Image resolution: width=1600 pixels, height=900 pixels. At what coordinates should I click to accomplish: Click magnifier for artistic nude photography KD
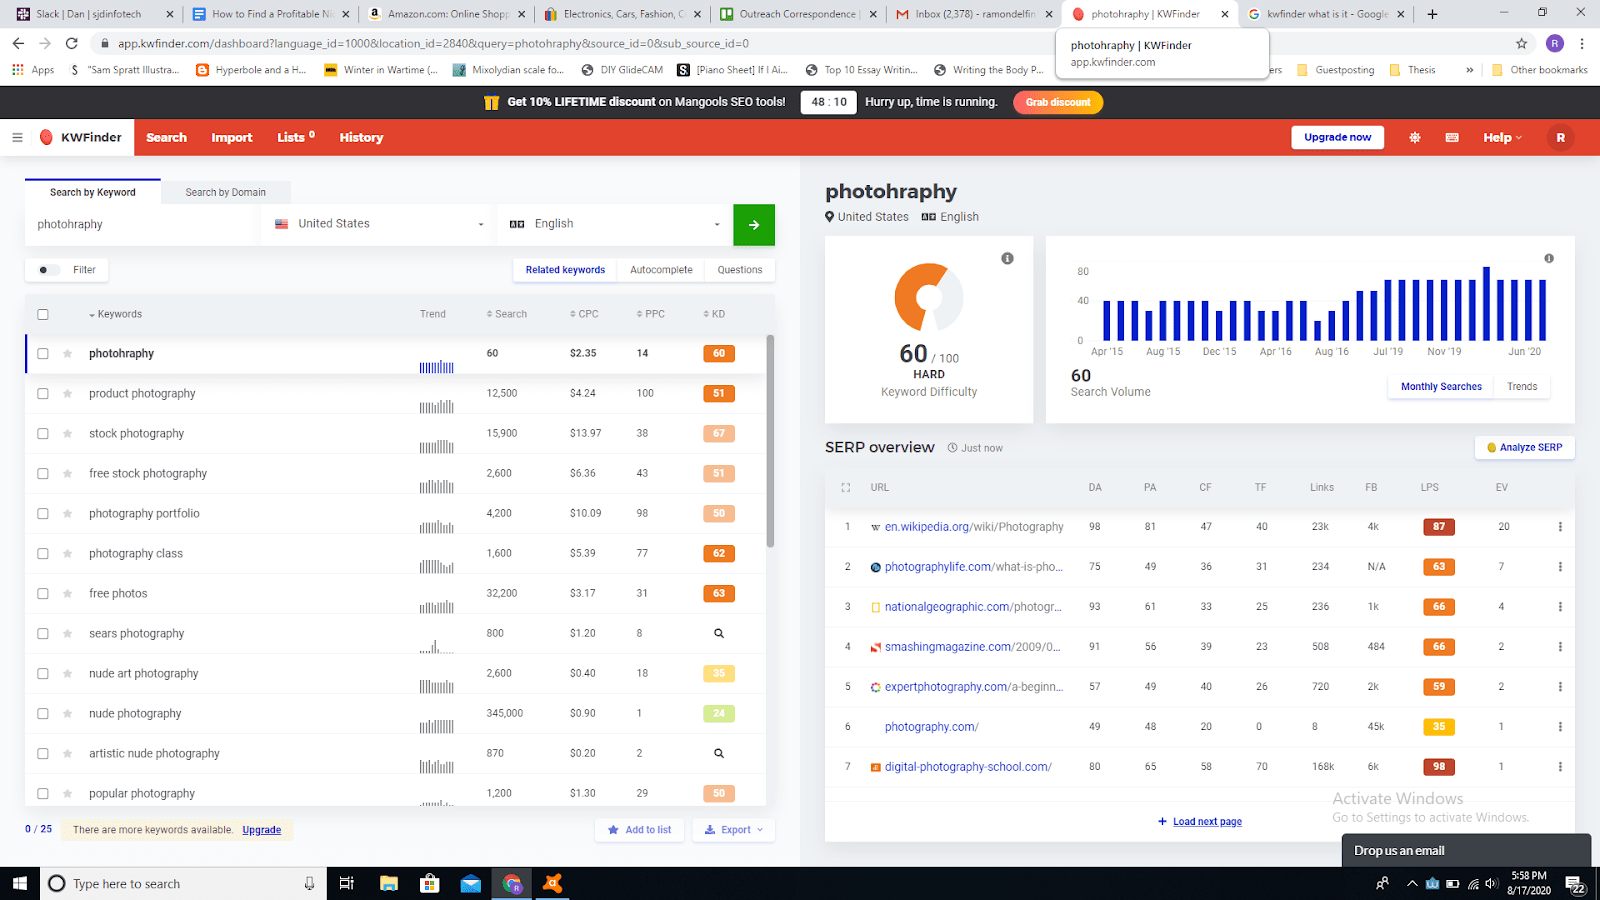pyautogui.click(x=718, y=753)
